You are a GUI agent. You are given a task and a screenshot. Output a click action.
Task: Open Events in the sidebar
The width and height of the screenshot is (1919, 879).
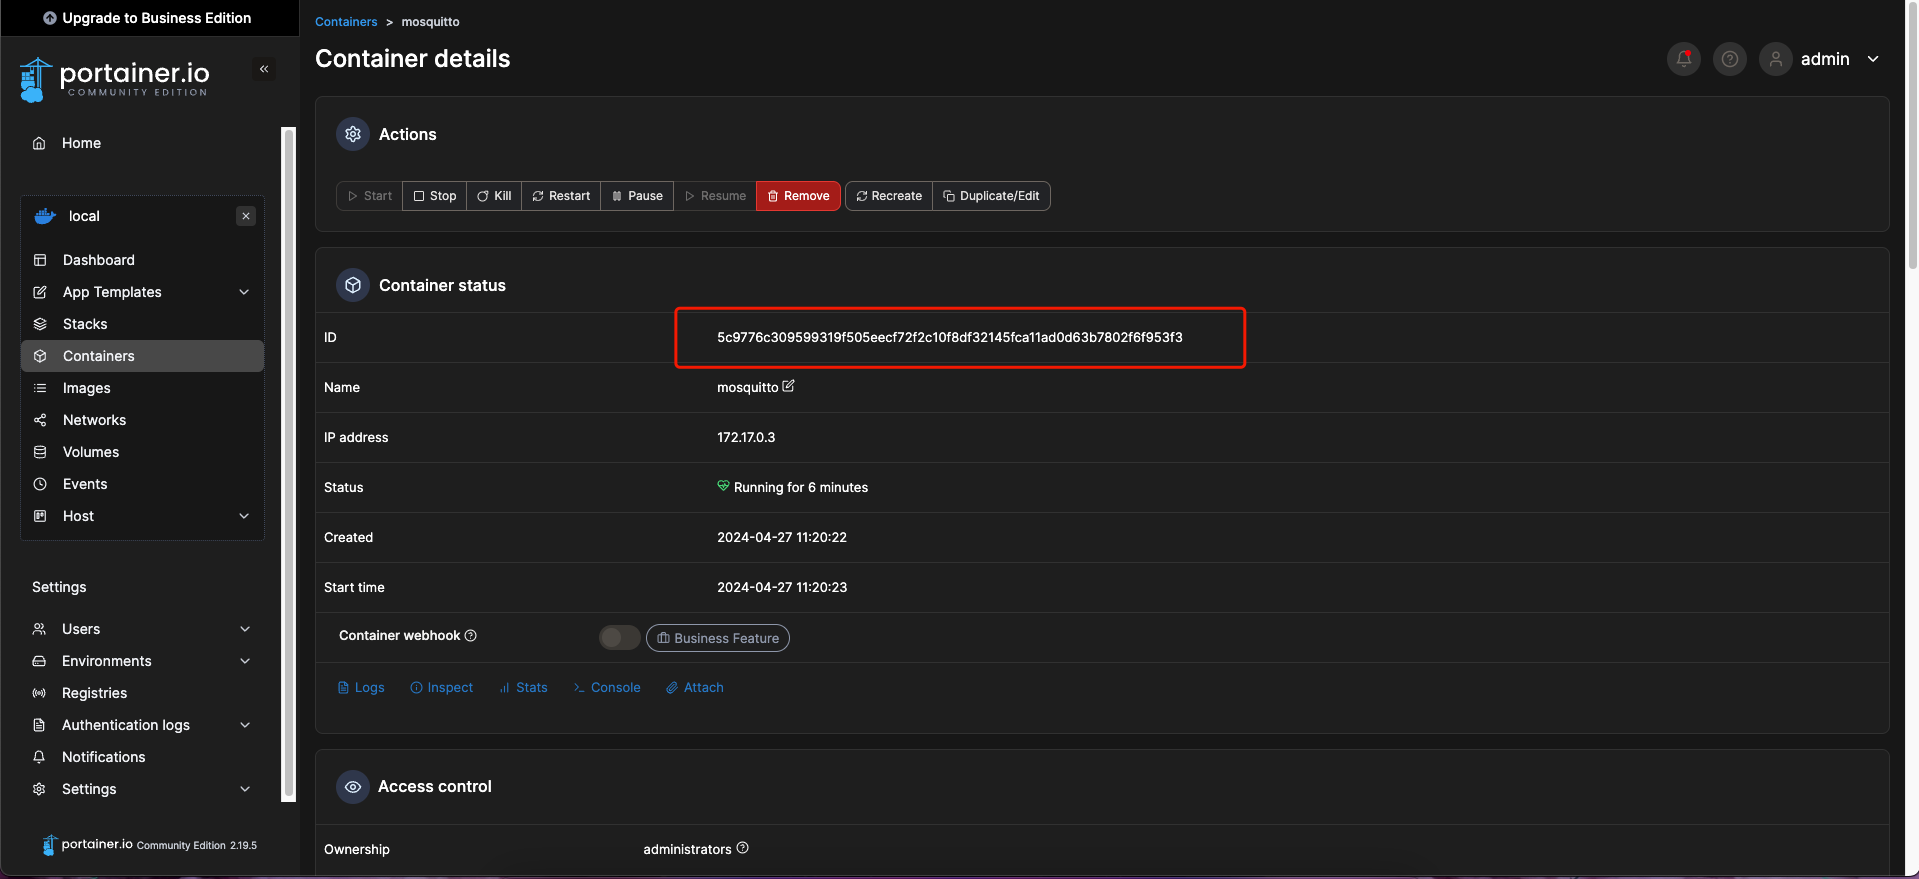click(142, 484)
